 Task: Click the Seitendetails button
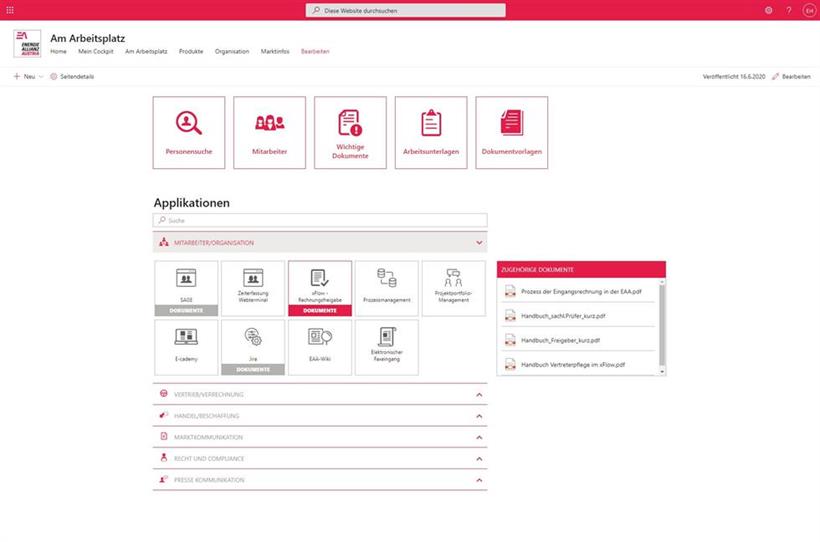(72, 76)
